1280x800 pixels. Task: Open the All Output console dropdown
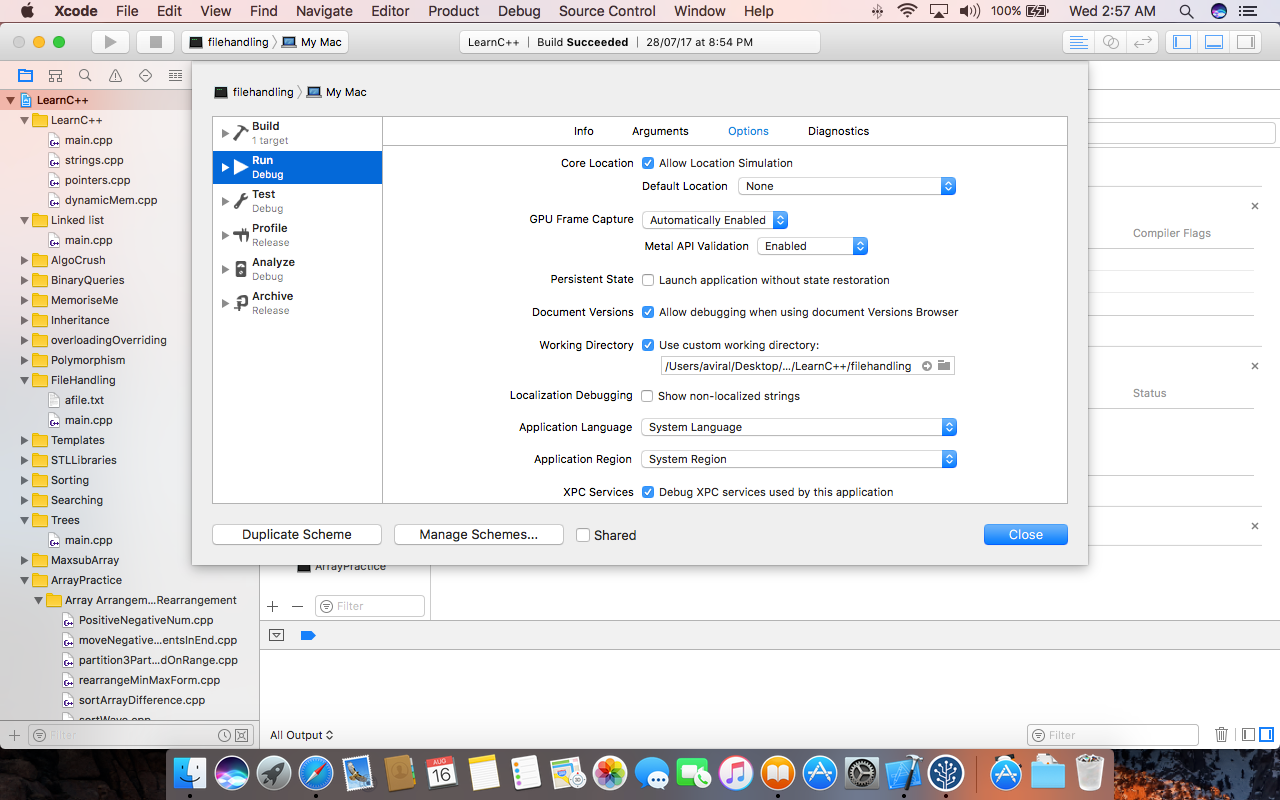point(301,735)
